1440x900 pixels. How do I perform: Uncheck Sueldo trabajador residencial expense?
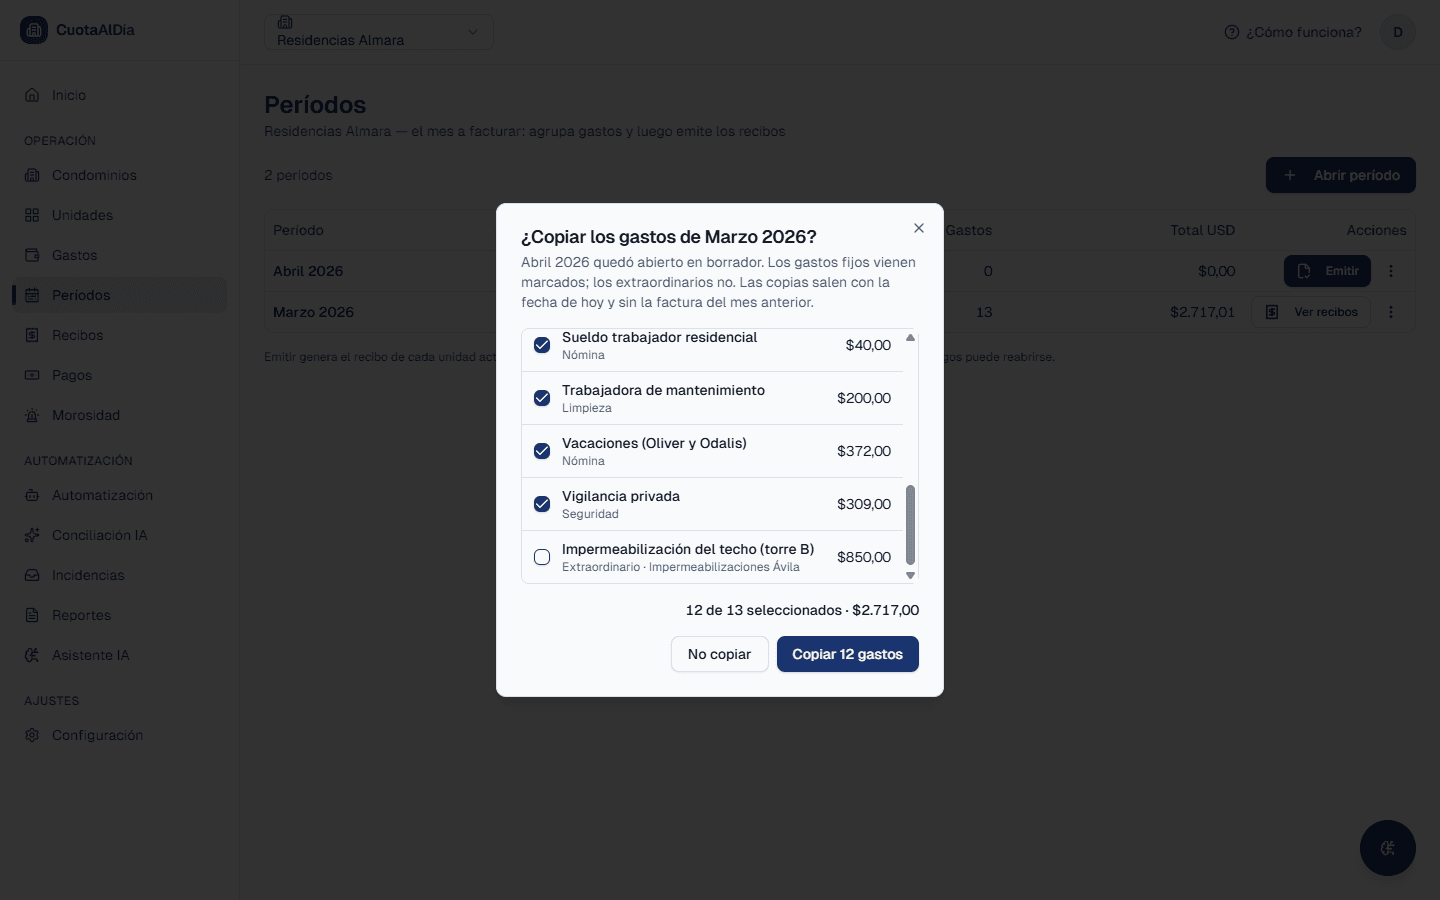point(542,345)
